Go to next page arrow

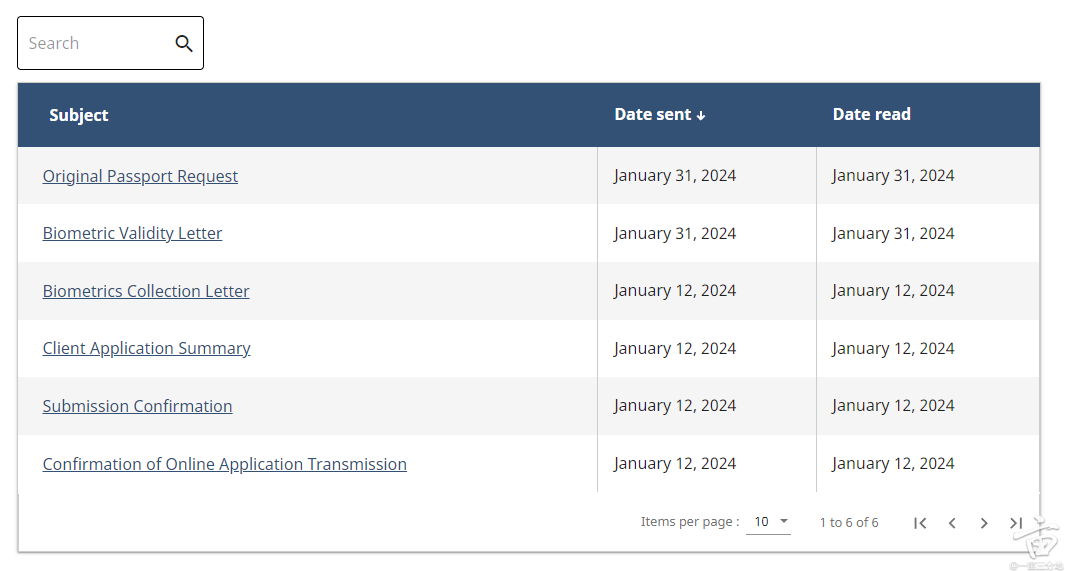pyautogui.click(x=984, y=523)
